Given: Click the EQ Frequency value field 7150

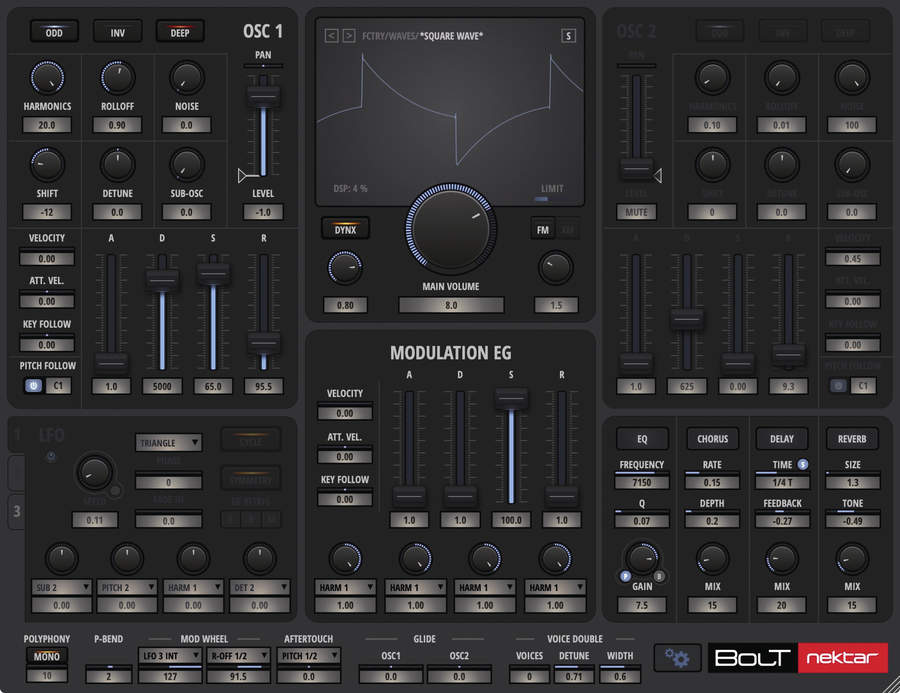Looking at the screenshot, I should [642, 482].
